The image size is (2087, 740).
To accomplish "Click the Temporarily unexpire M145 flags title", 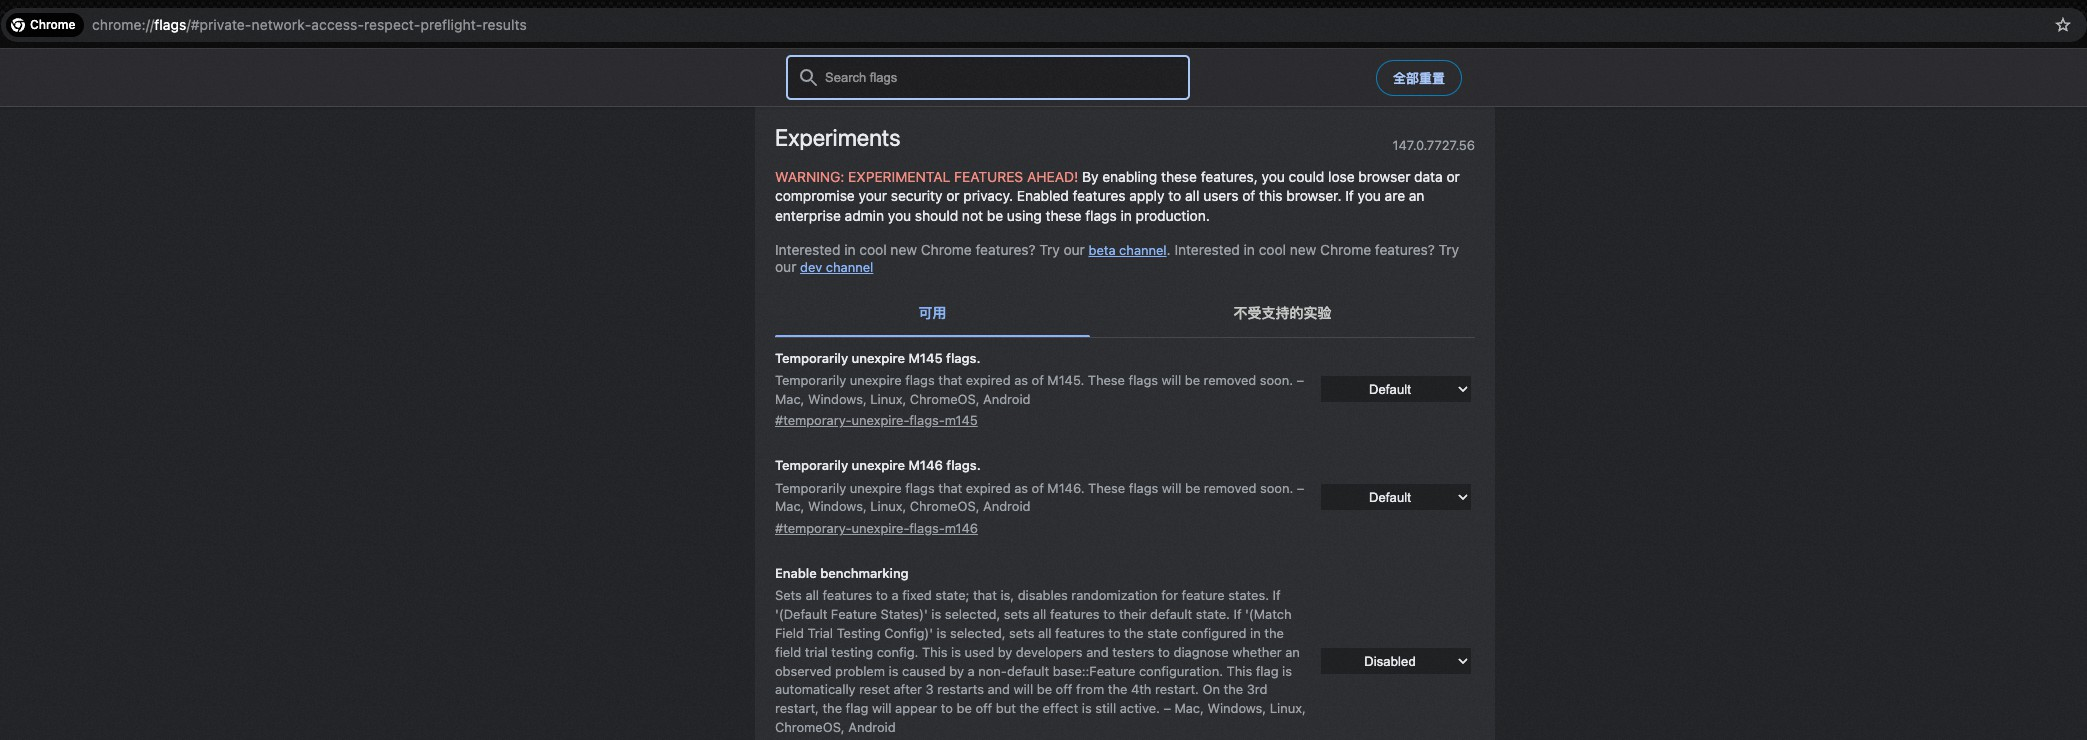I will [x=877, y=358].
